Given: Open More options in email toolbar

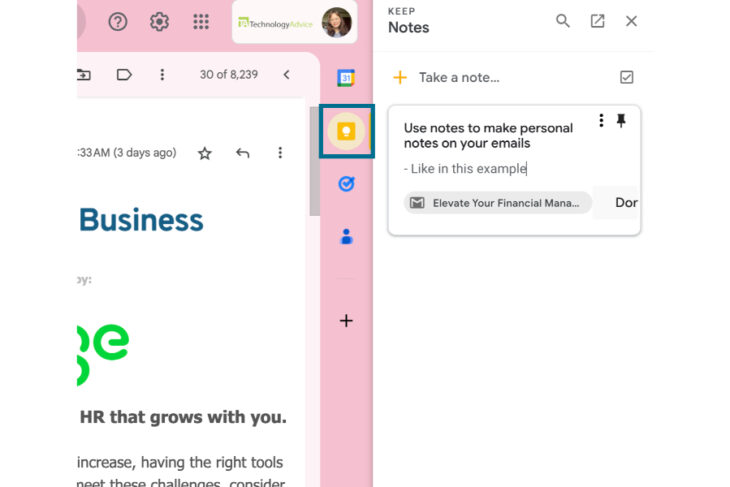Looking at the screenshot, I should [162, 74].
